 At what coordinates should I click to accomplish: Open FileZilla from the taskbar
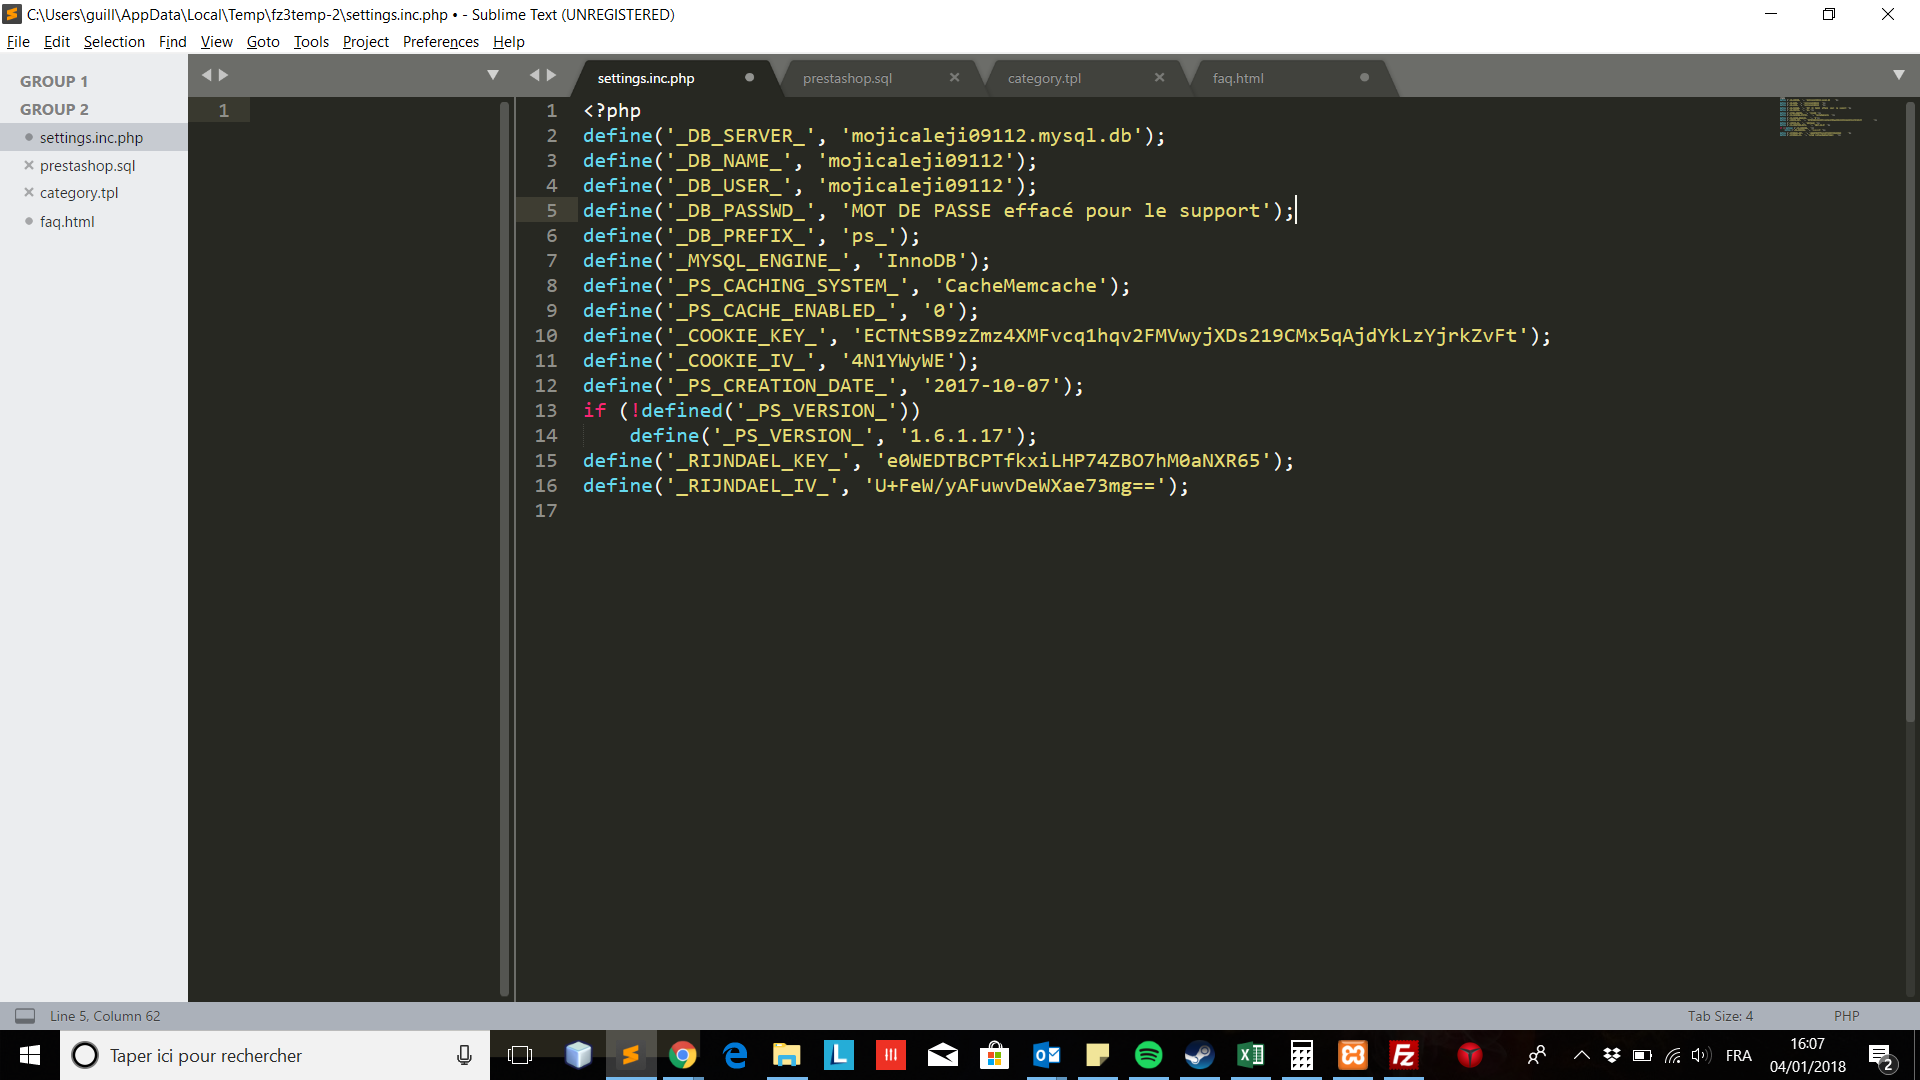[x=1404, y=1055]
